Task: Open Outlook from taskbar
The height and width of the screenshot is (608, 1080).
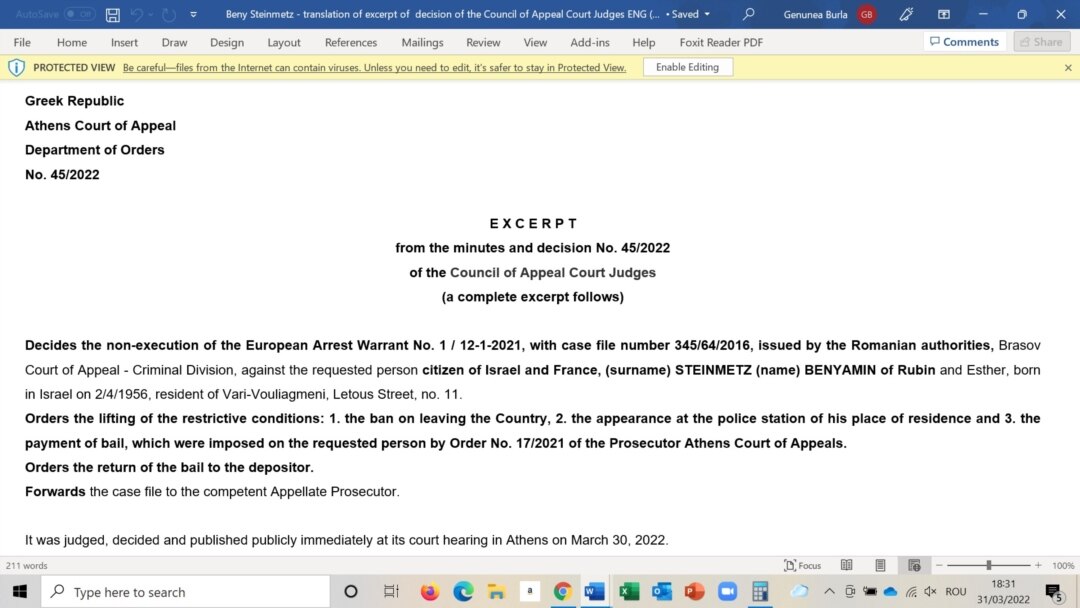Action: pyautogui.click(x=661, y=591)
